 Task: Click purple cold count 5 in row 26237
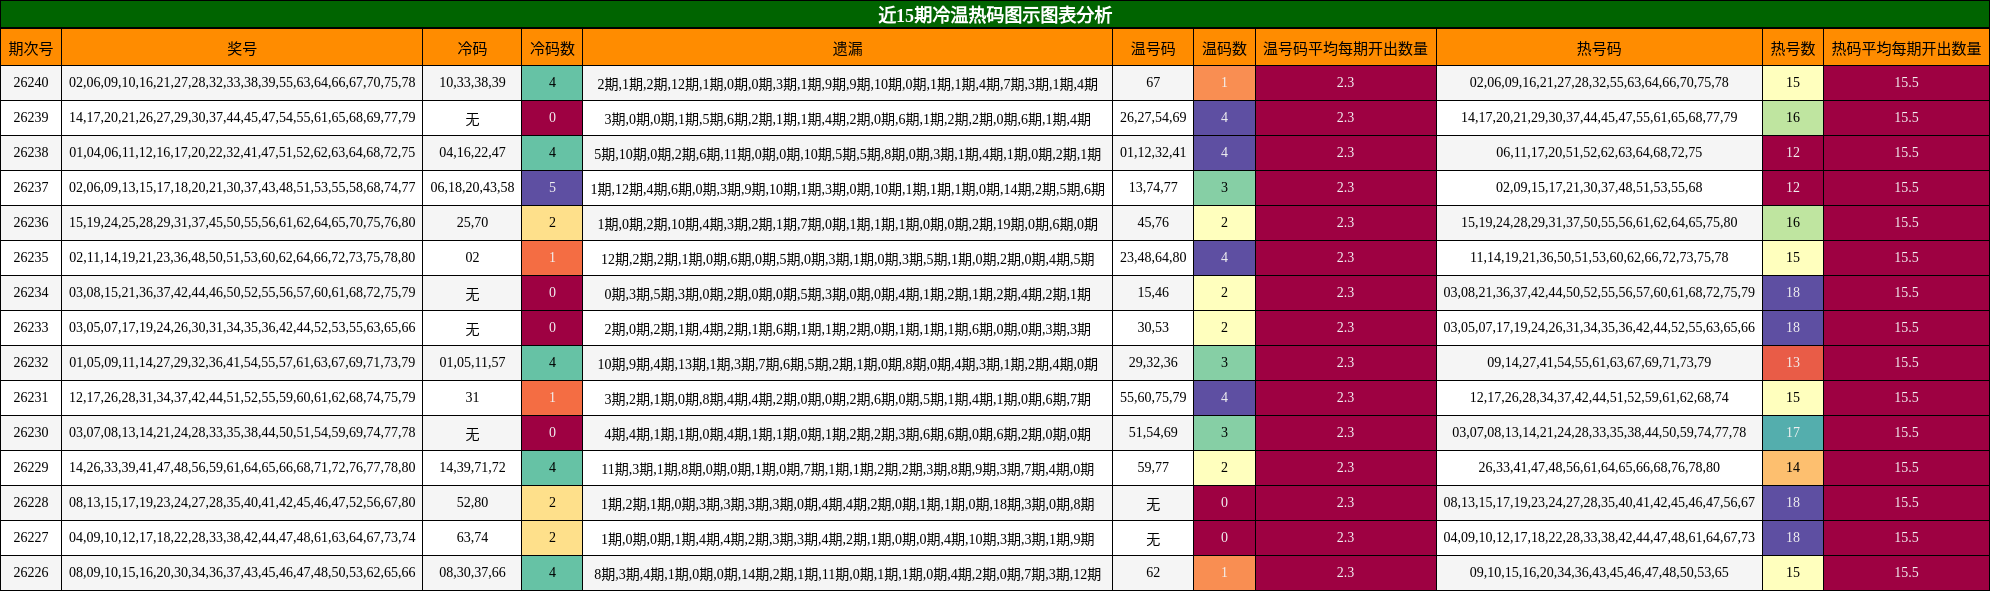click(552, 188)
